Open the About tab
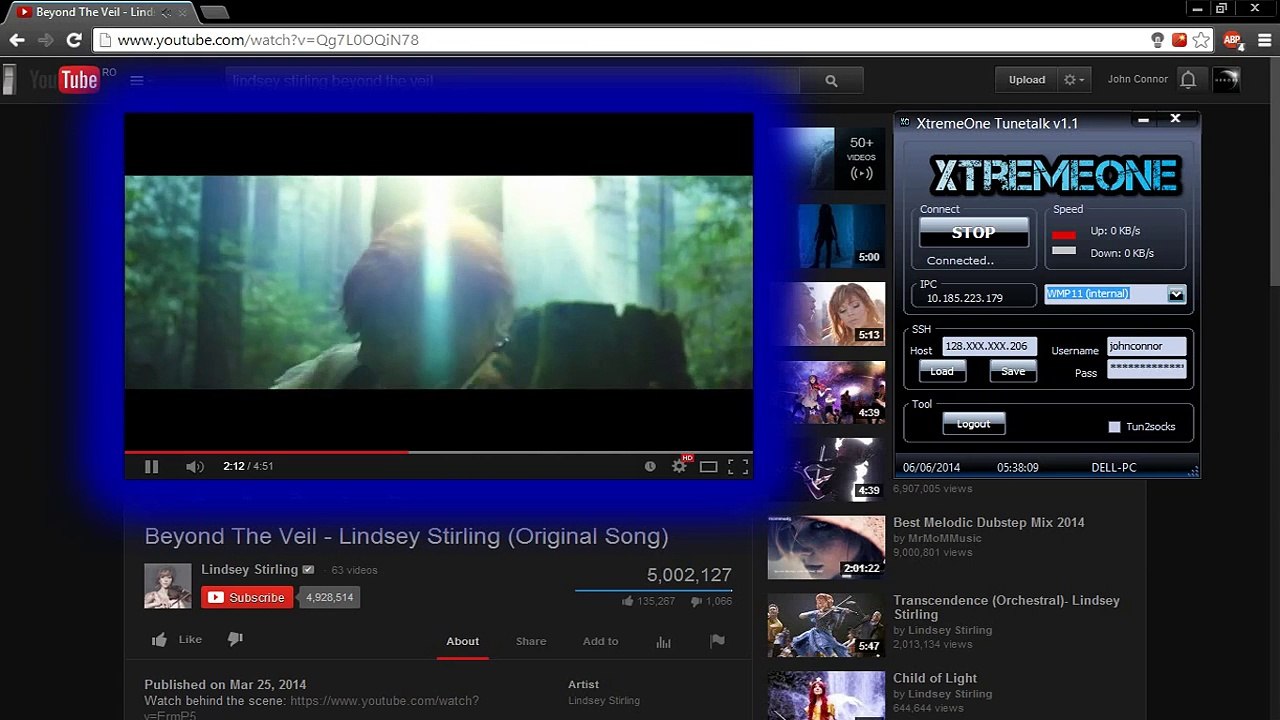This screenshot has height=720, width=1280. pos(462,642)
